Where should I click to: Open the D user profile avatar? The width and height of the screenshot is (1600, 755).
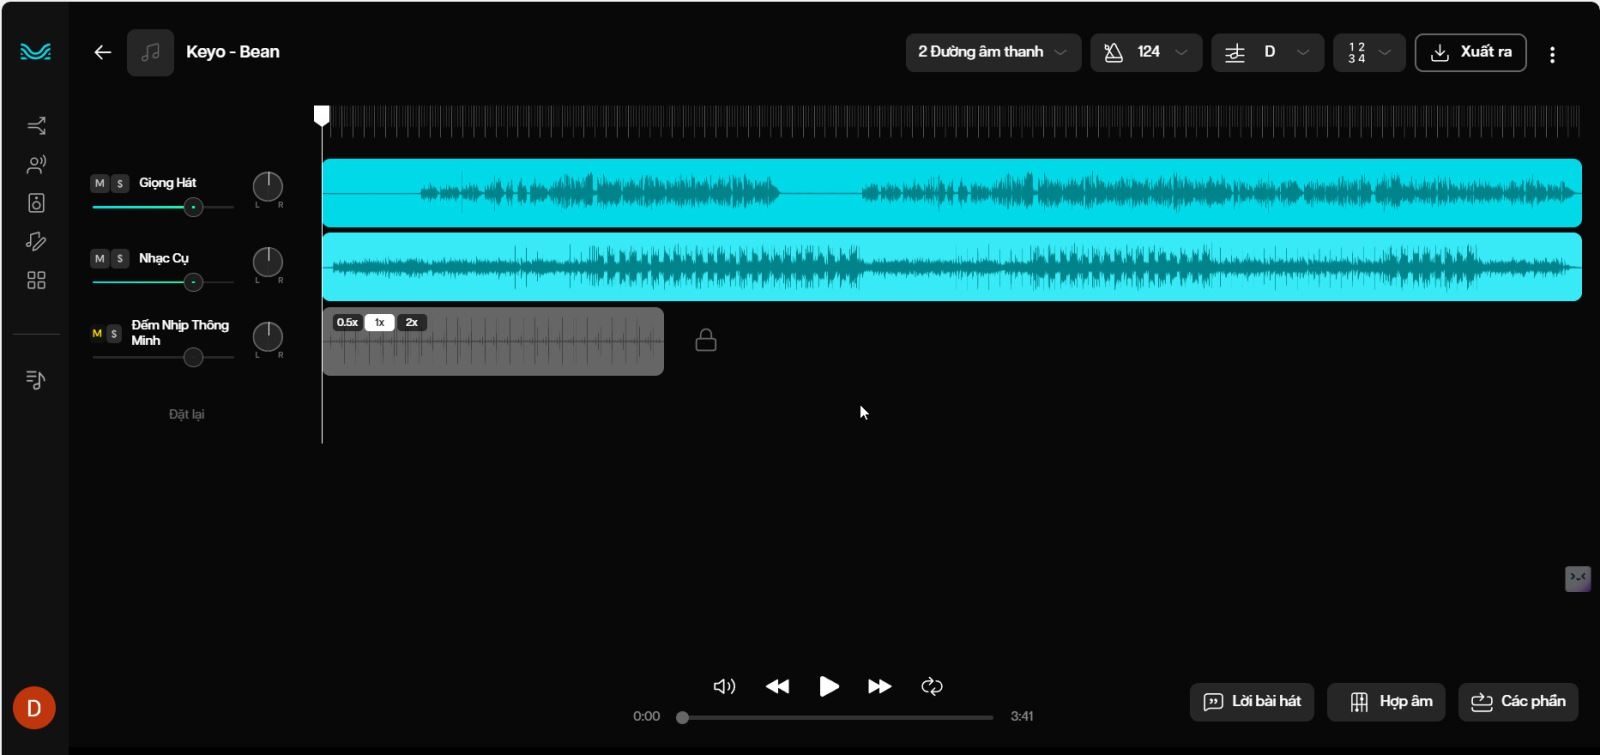(x=34, y=708)
